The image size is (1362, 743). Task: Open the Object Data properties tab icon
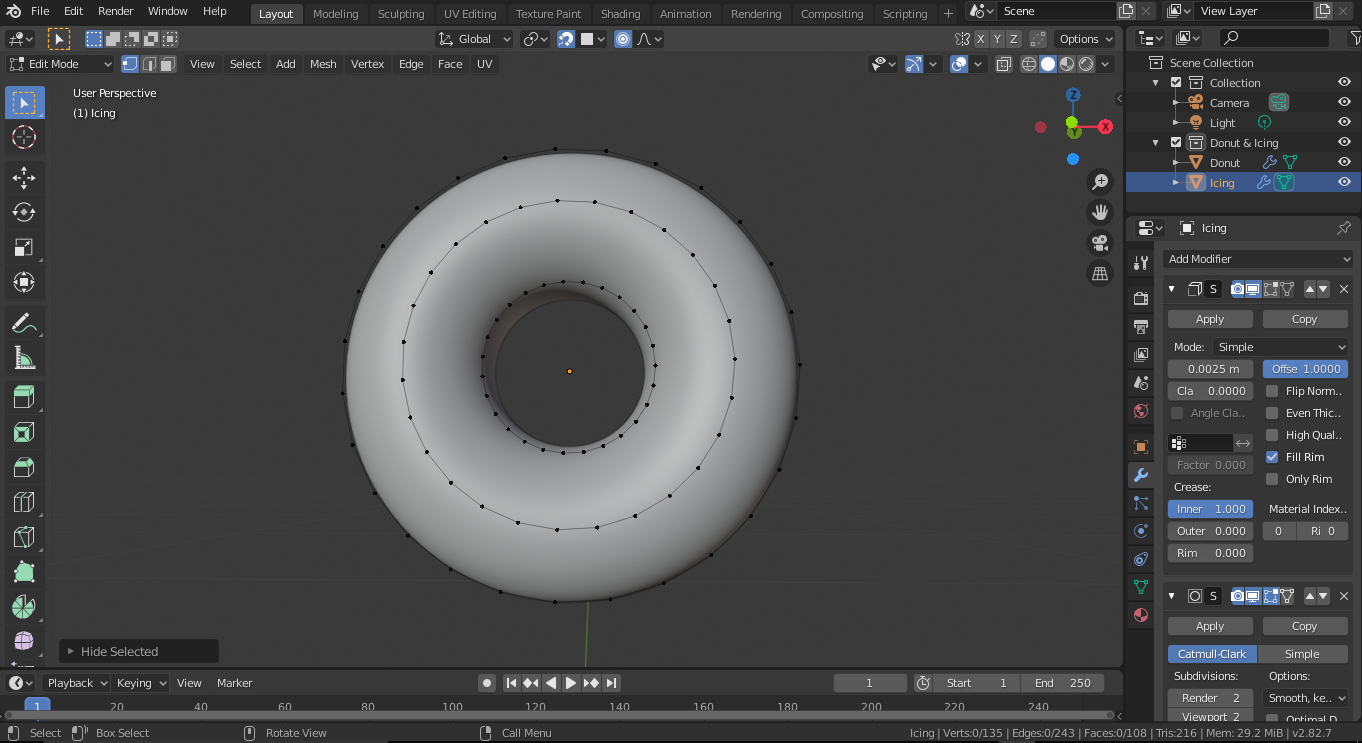pyautogui.click(x=1141, y=586)
